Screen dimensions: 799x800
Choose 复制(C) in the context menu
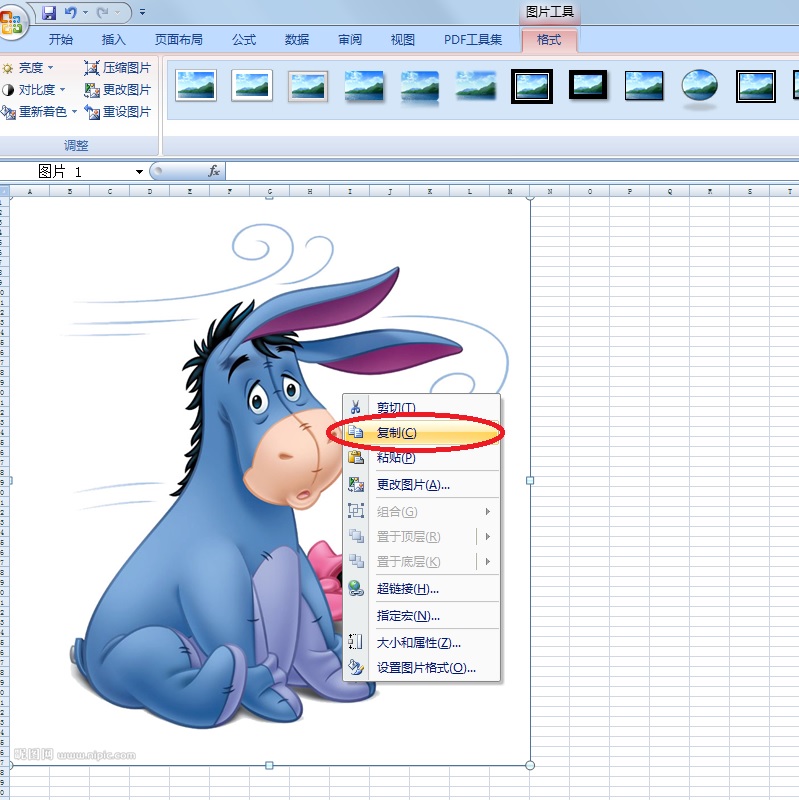pyautogui.click(x=395, y=433)
